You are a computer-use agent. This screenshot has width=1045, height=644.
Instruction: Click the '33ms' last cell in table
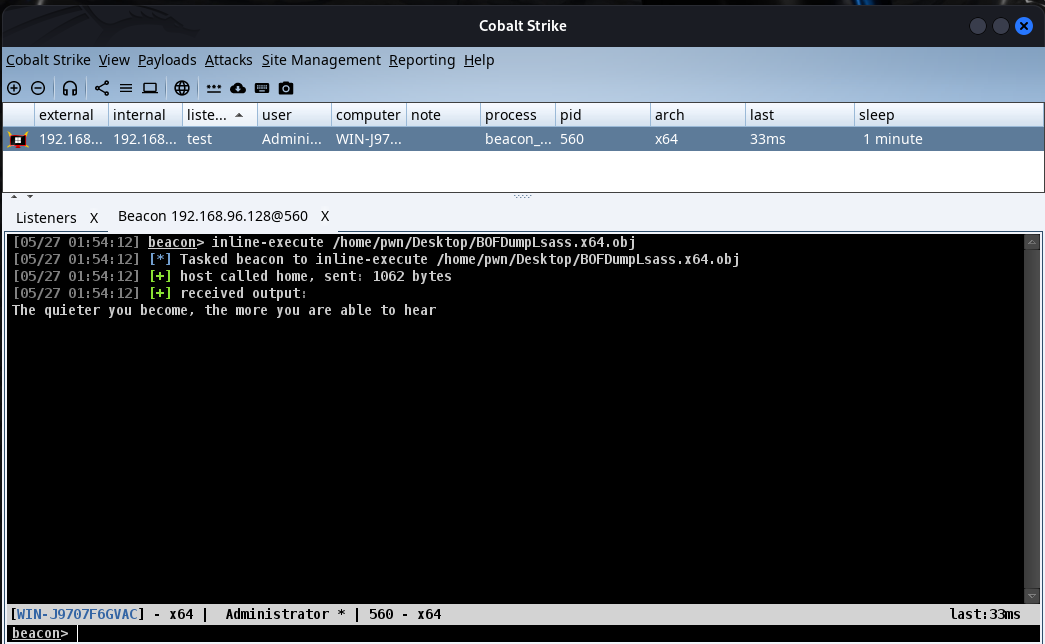tap(800, 139)
